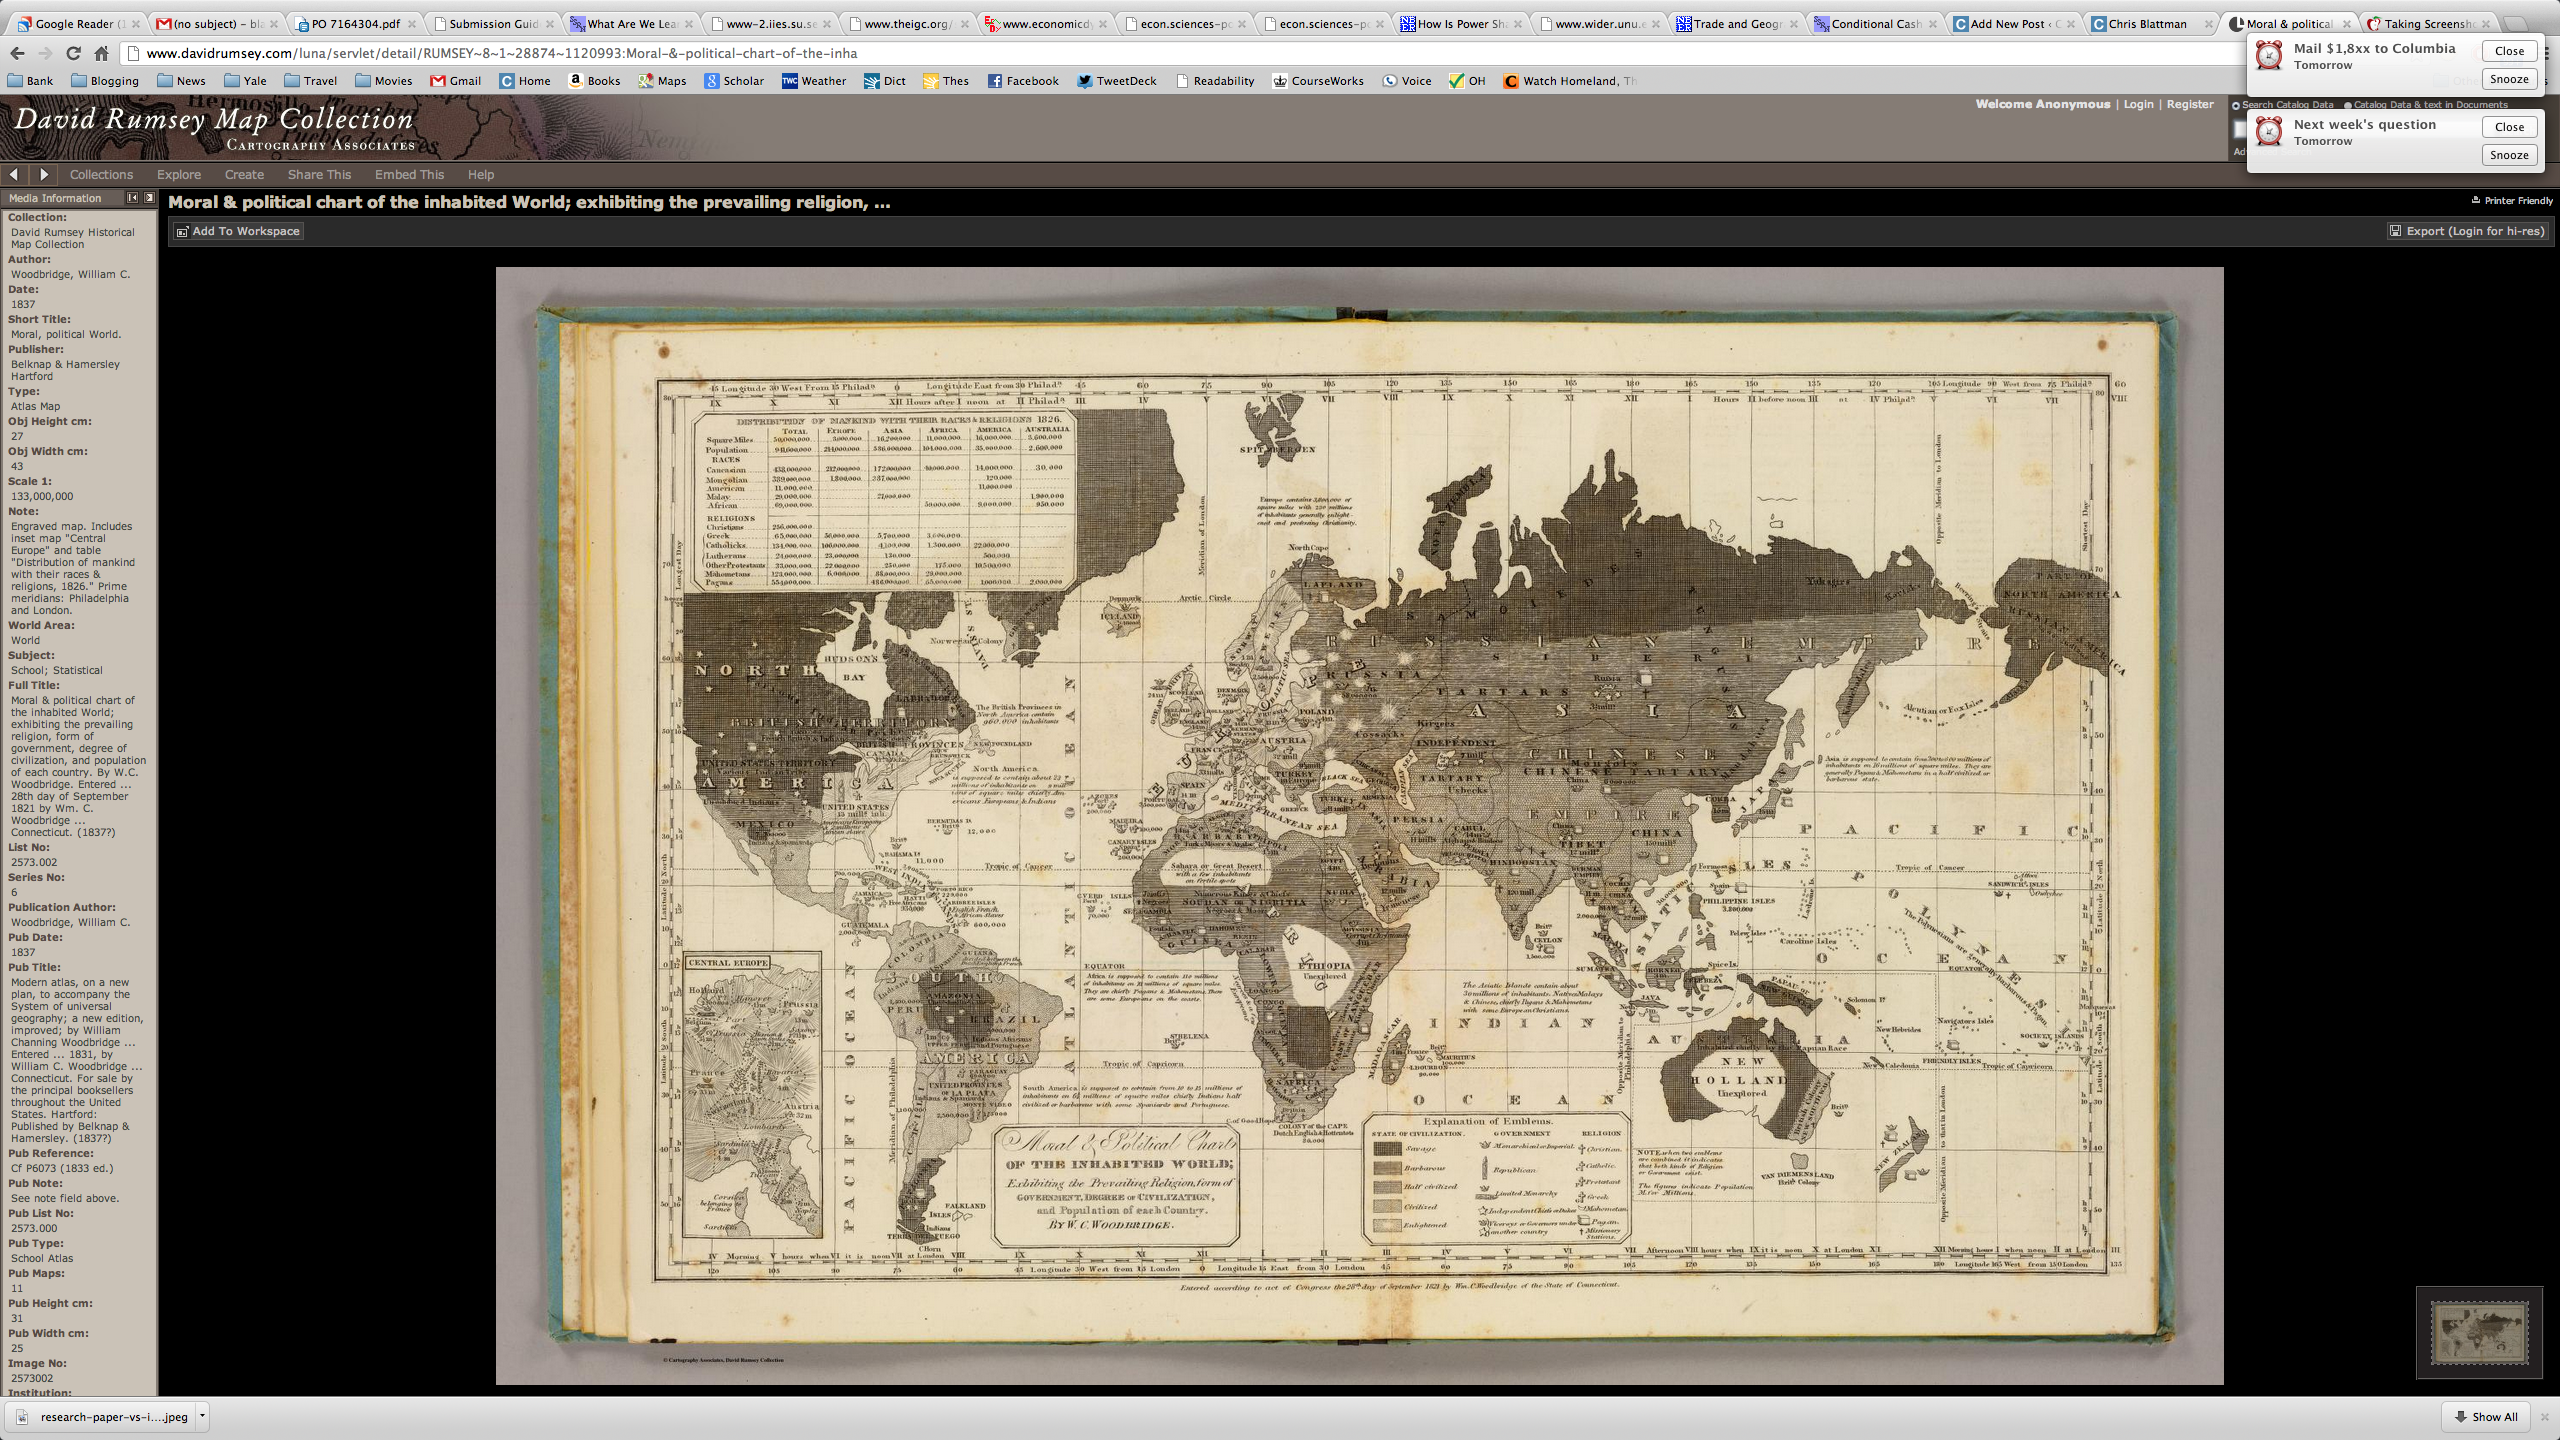Screen dimensions: 2560x1440
Task: Open the Create menu
Action: pyautogui.click(x=244, y=174)
